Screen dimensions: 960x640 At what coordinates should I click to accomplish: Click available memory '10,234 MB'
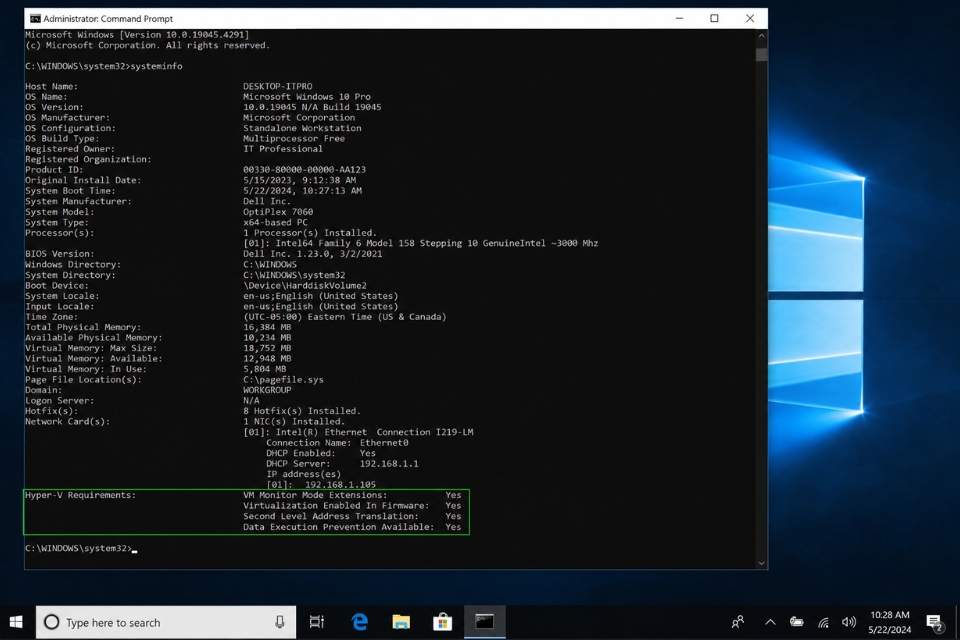tap(267, 337)
